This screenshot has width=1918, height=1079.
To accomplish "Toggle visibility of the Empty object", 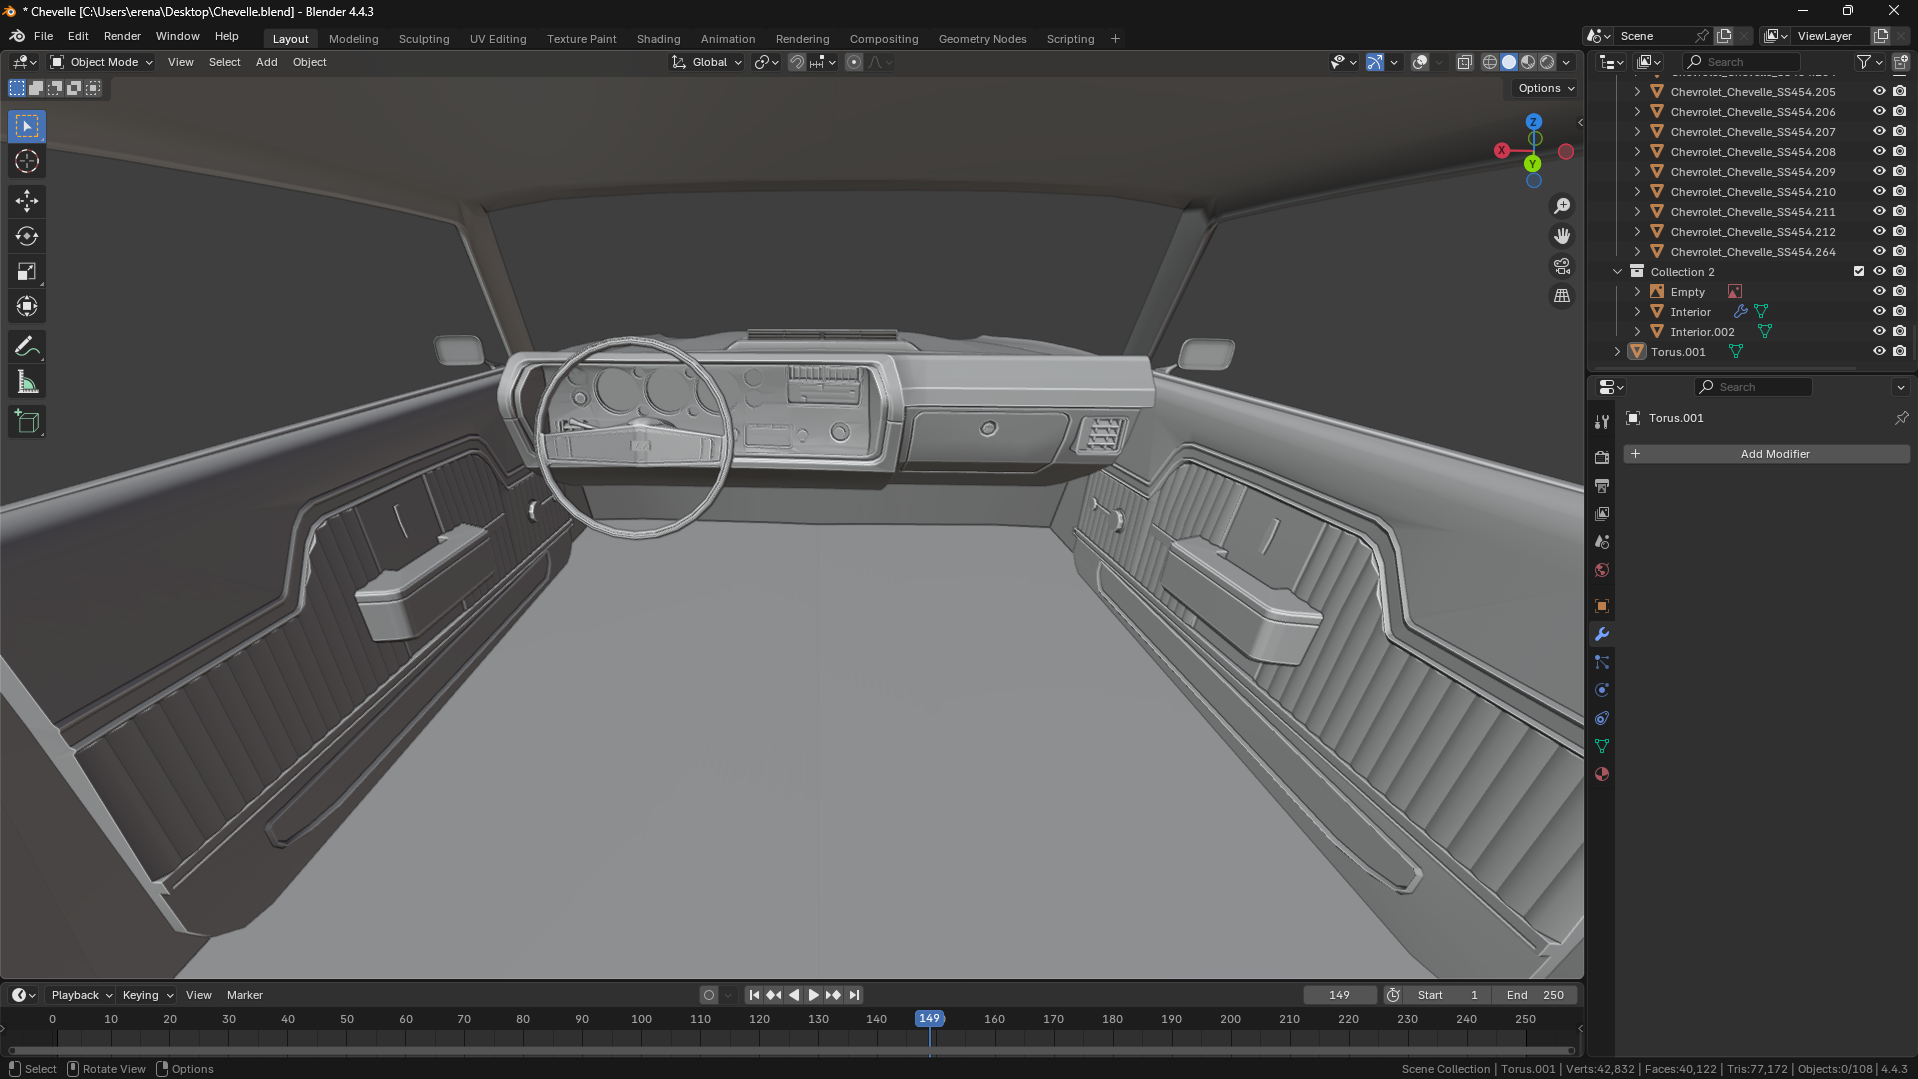I will point(1879,292).
